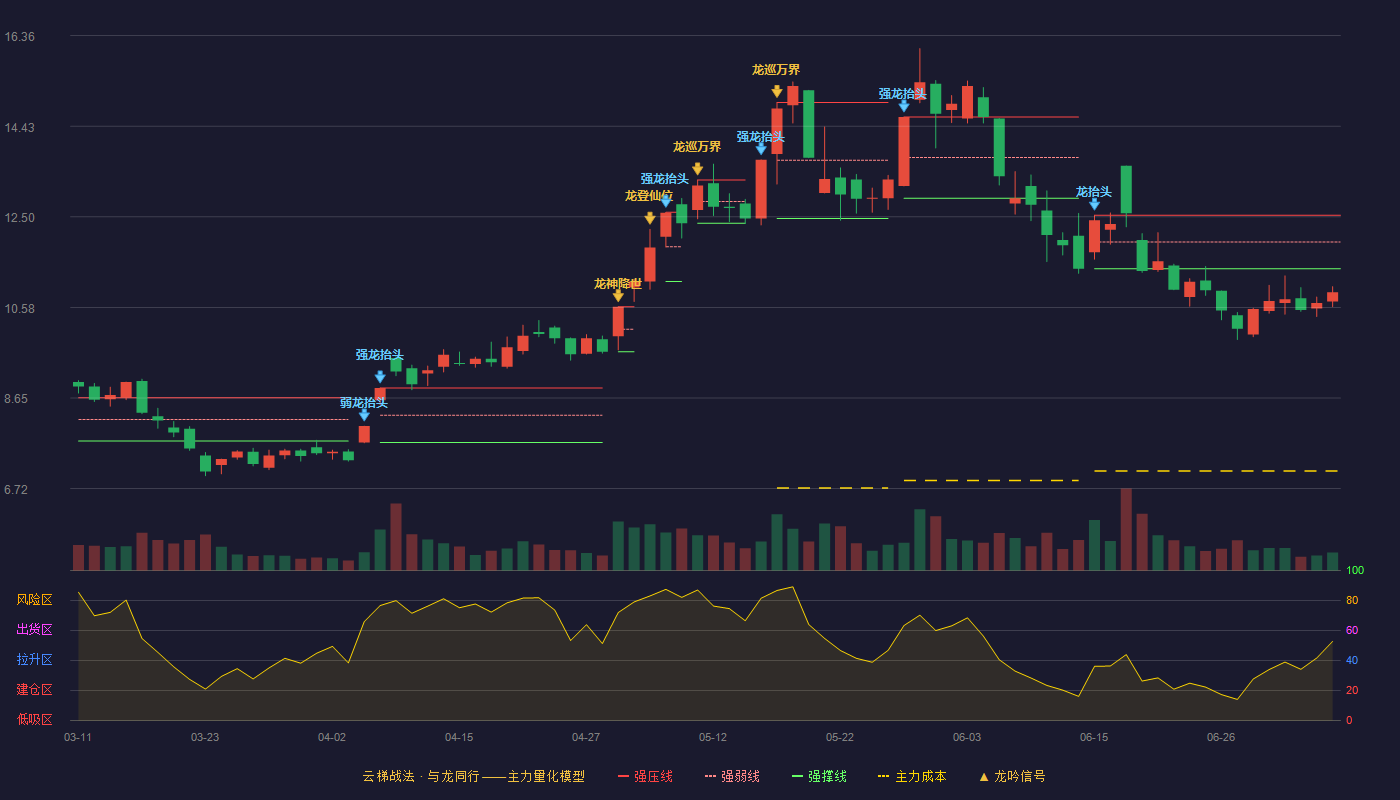Click the 04-15 date label
Image resolution: width=1400 pixels, height=800 pixels.
tap(459, 737)
